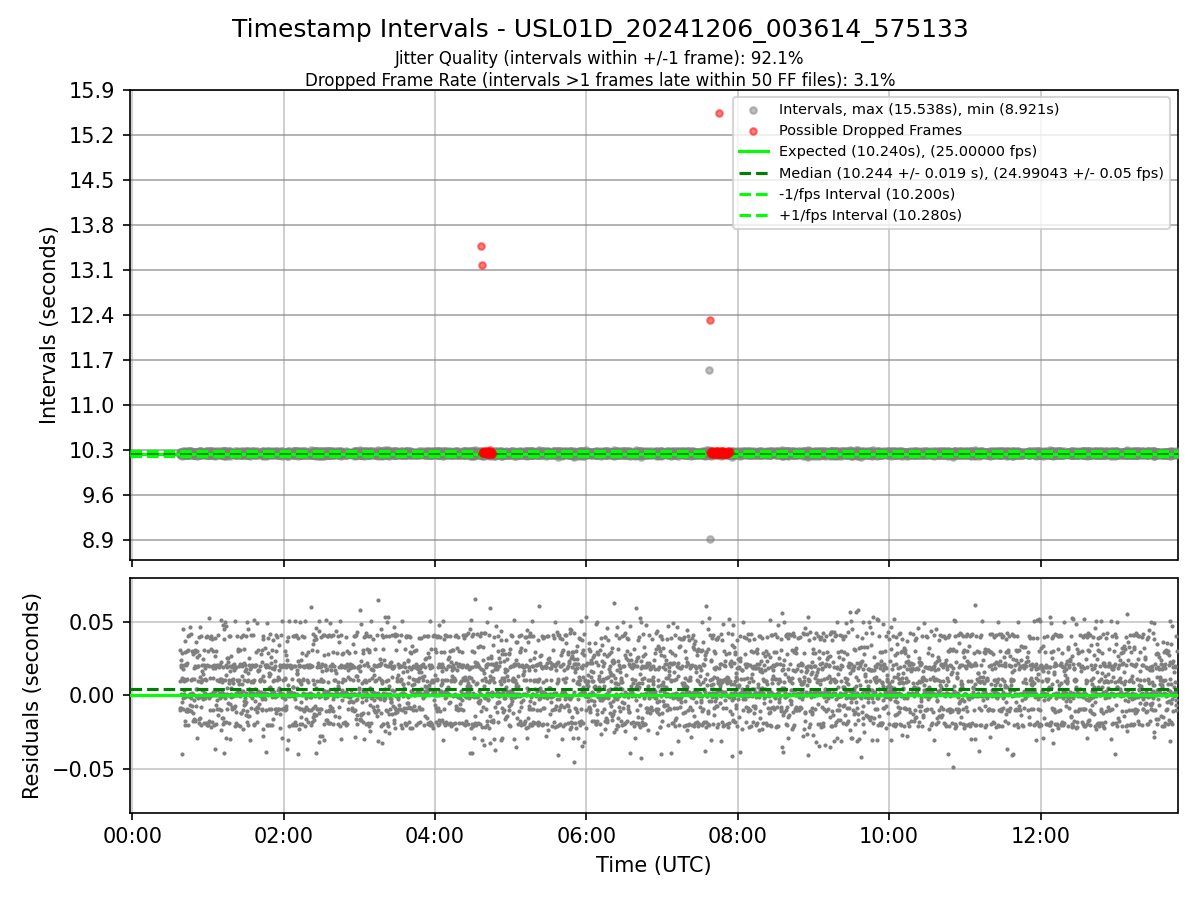The width and height of the screenshot is (1200, 900).
Task: Click the x-axis tick label 04:00
Action: pyautogui.click(x=435, y=836)
